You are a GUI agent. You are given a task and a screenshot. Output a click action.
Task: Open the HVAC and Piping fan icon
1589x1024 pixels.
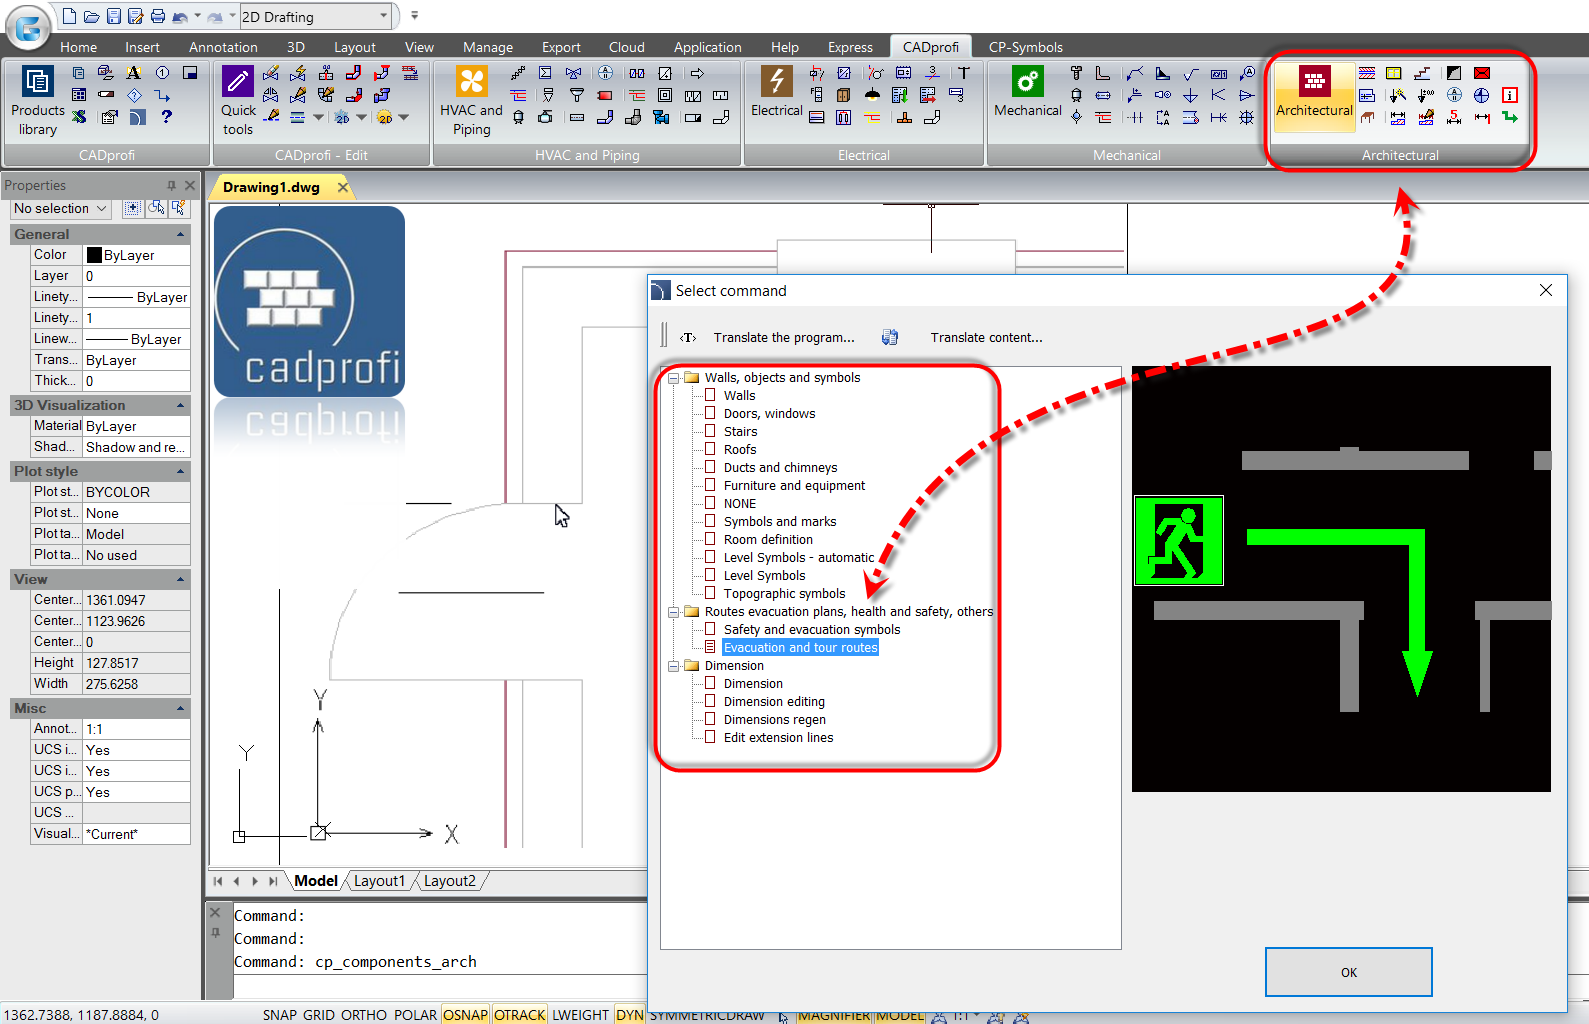[x=471, y=82]
